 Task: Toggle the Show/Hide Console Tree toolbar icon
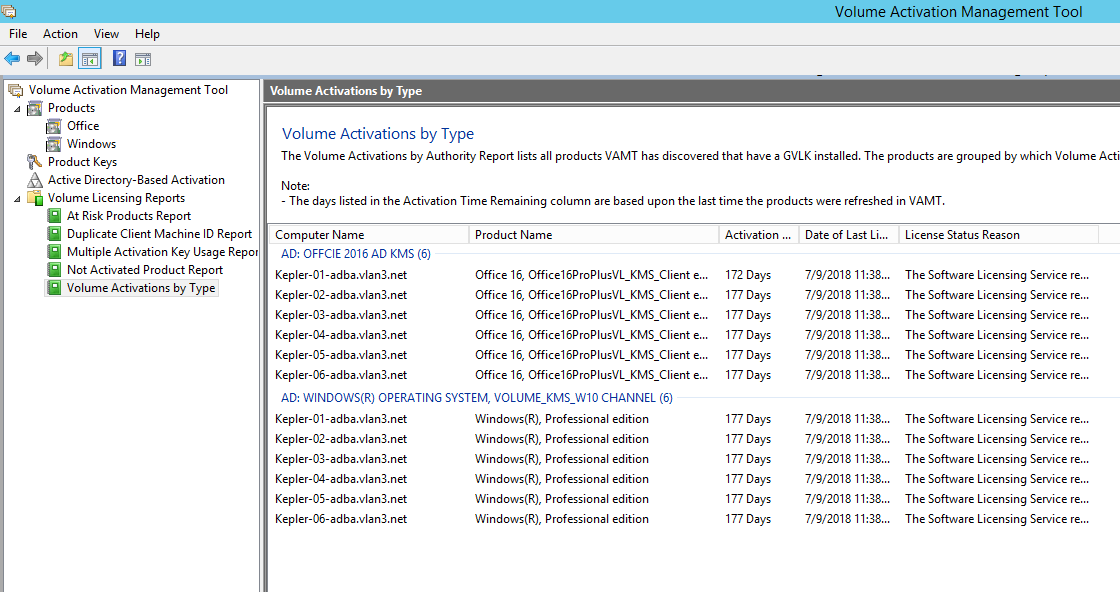tap(90, 58)
